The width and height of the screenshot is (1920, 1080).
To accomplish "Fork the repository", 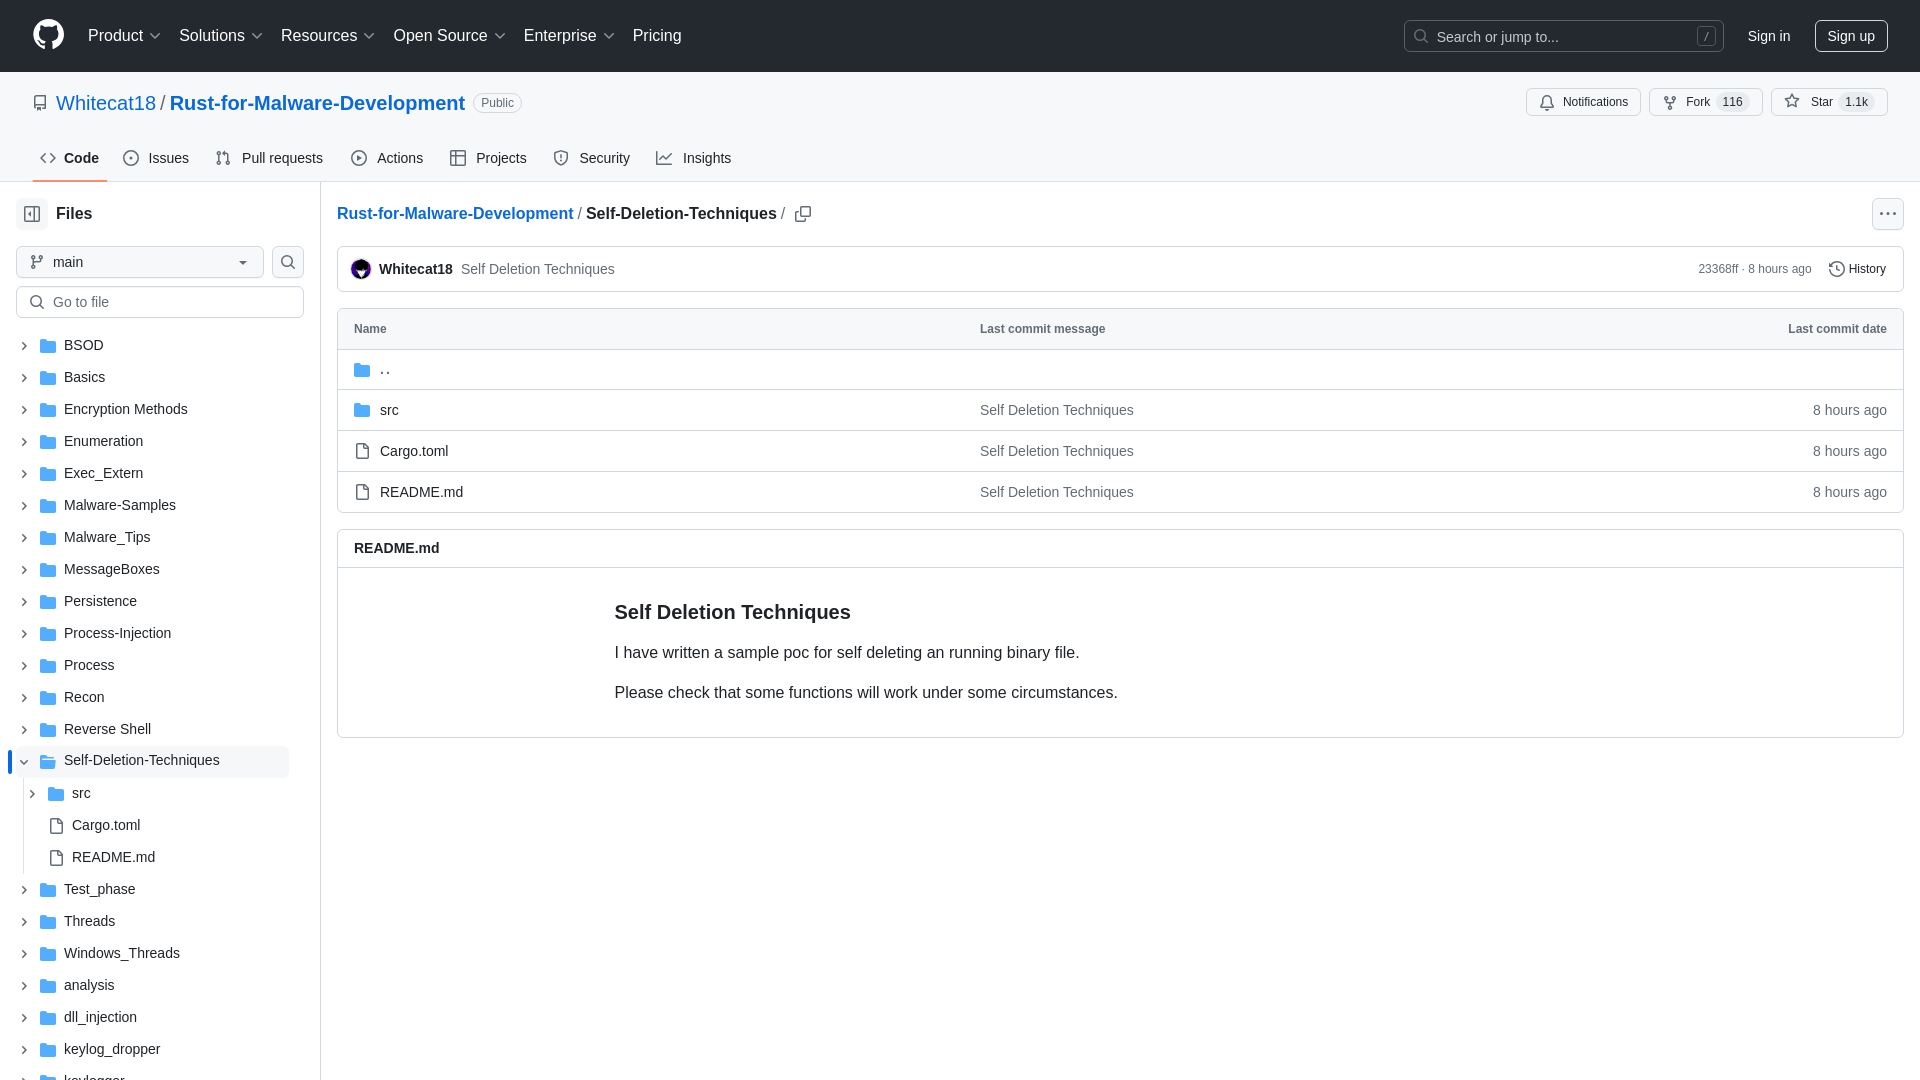I will pyautogui.click(x=1705, y=102).
